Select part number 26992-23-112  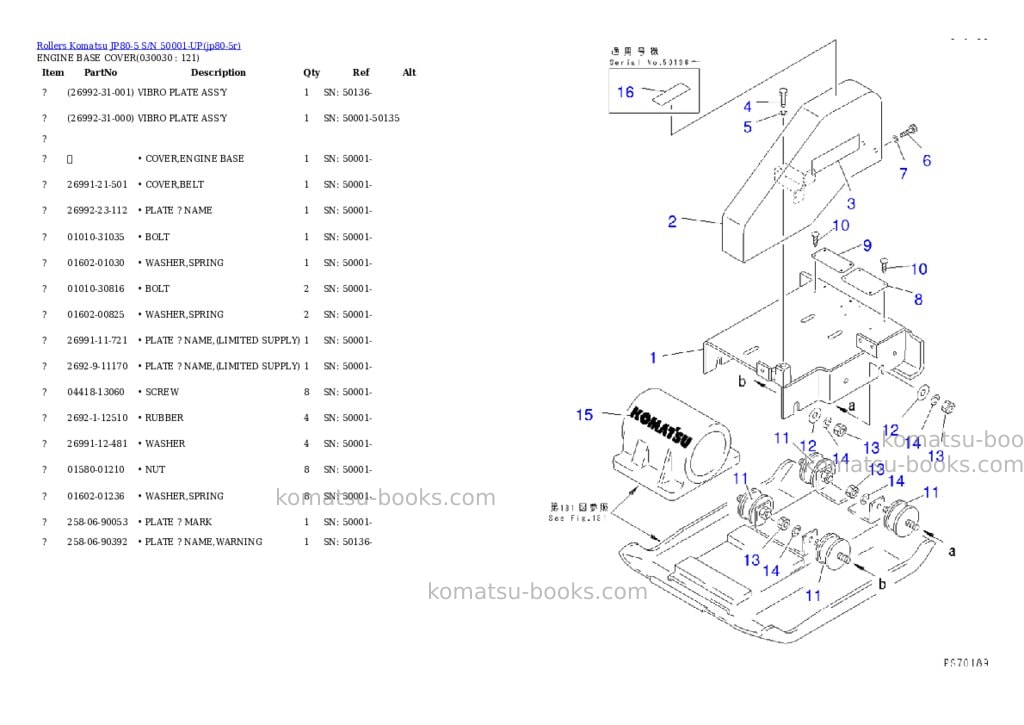(x=97, y=210)
